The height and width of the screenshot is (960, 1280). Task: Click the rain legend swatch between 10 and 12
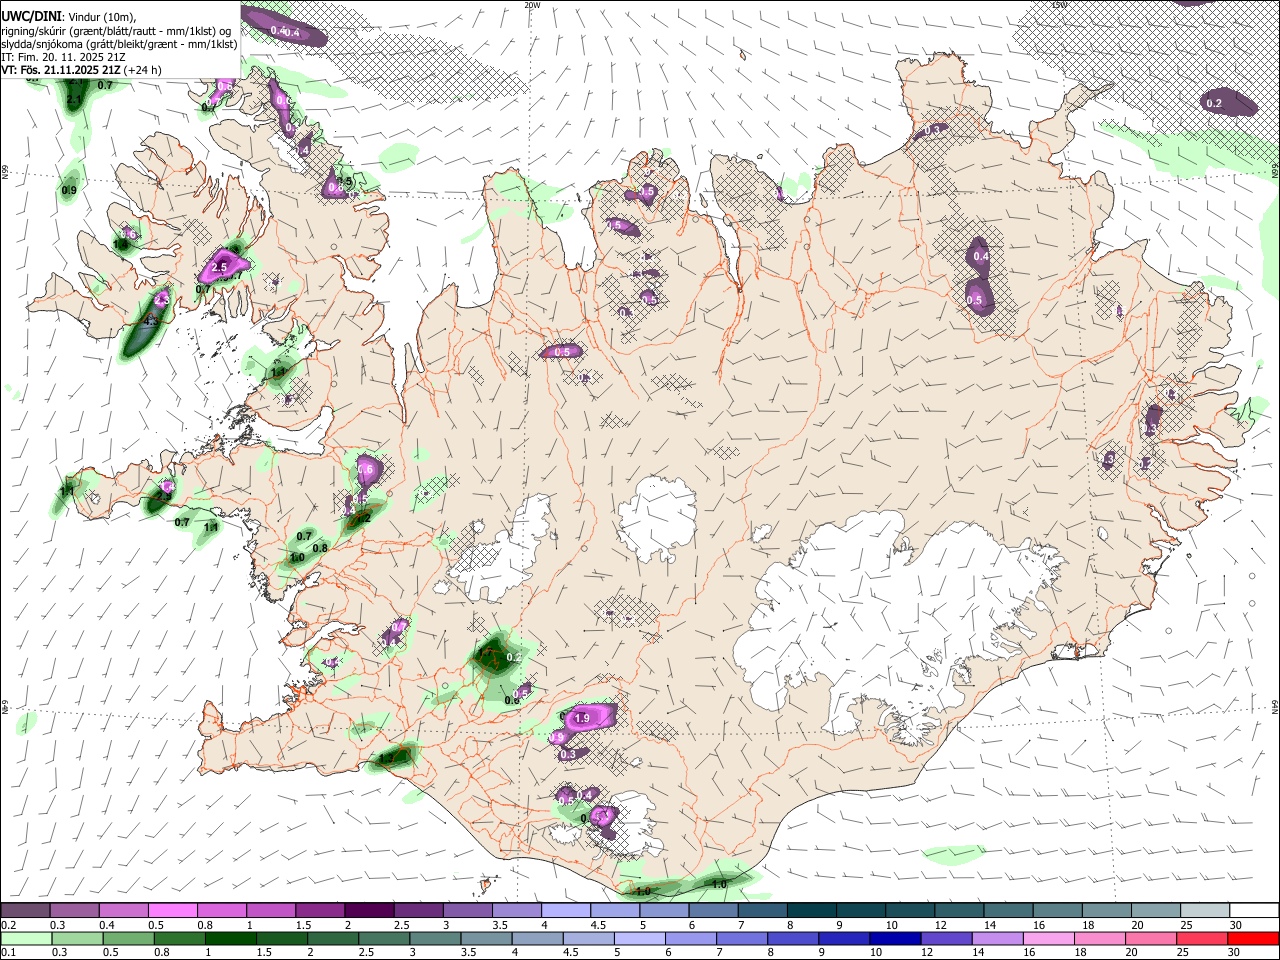tap(895, 937)
